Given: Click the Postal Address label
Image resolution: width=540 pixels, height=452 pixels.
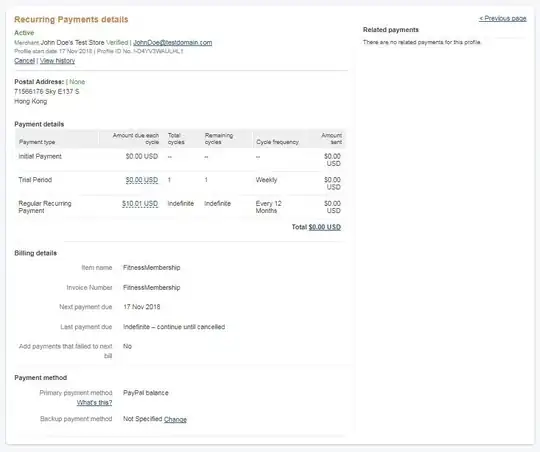Looking at the screenshot, I should [39, 82].
